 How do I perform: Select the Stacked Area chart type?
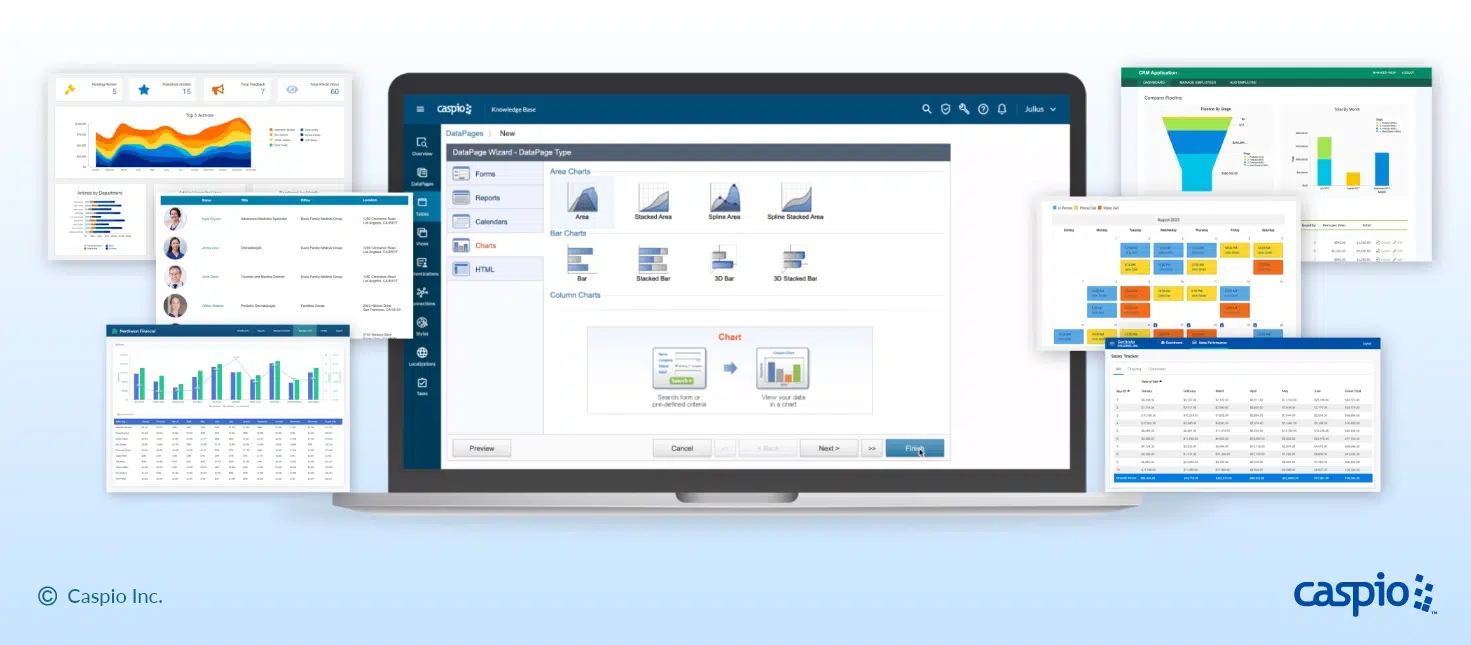point(652,200)
